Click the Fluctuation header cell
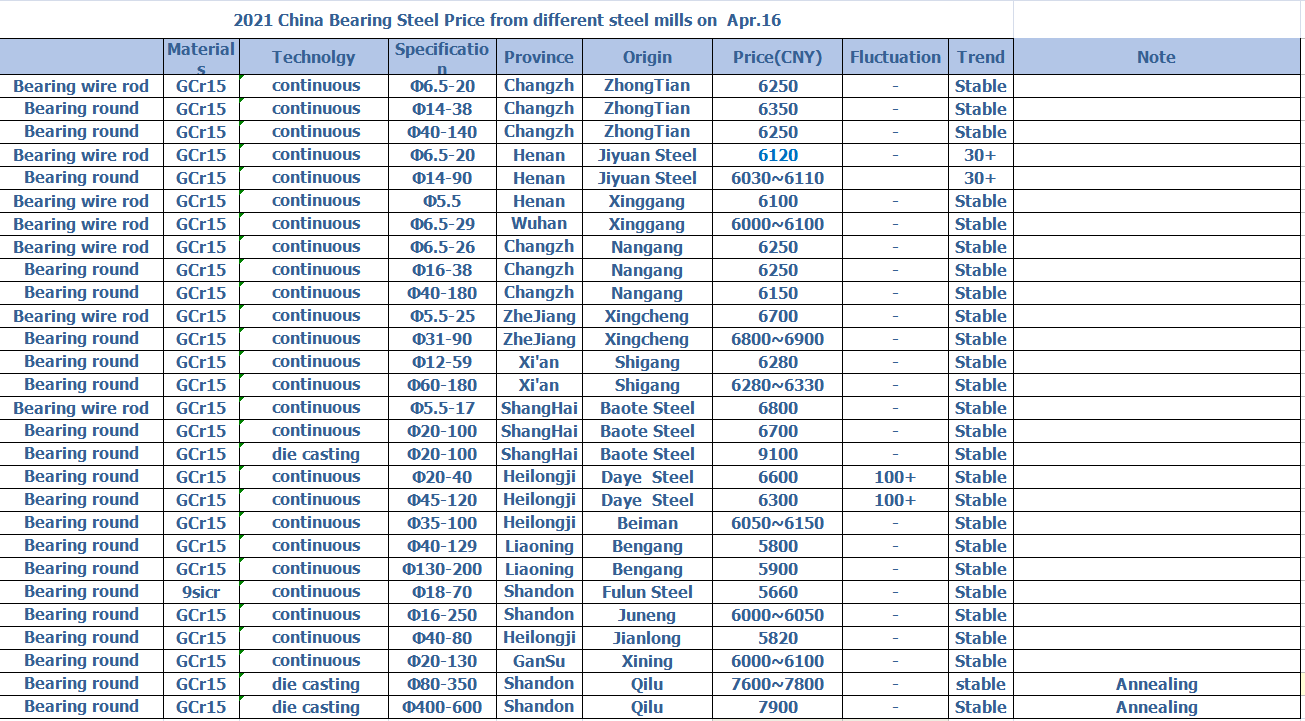Image resolution: width=1305 pixels, height=721 pixels. pyautogui.click(x=895, y=57)
